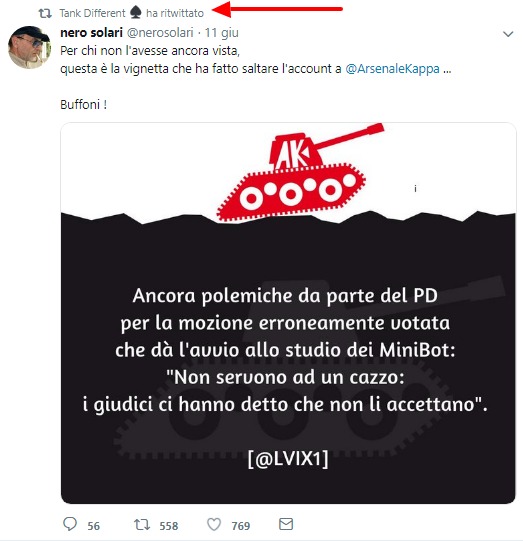
Task: View the 56 replies count
Action: point(93,526)
